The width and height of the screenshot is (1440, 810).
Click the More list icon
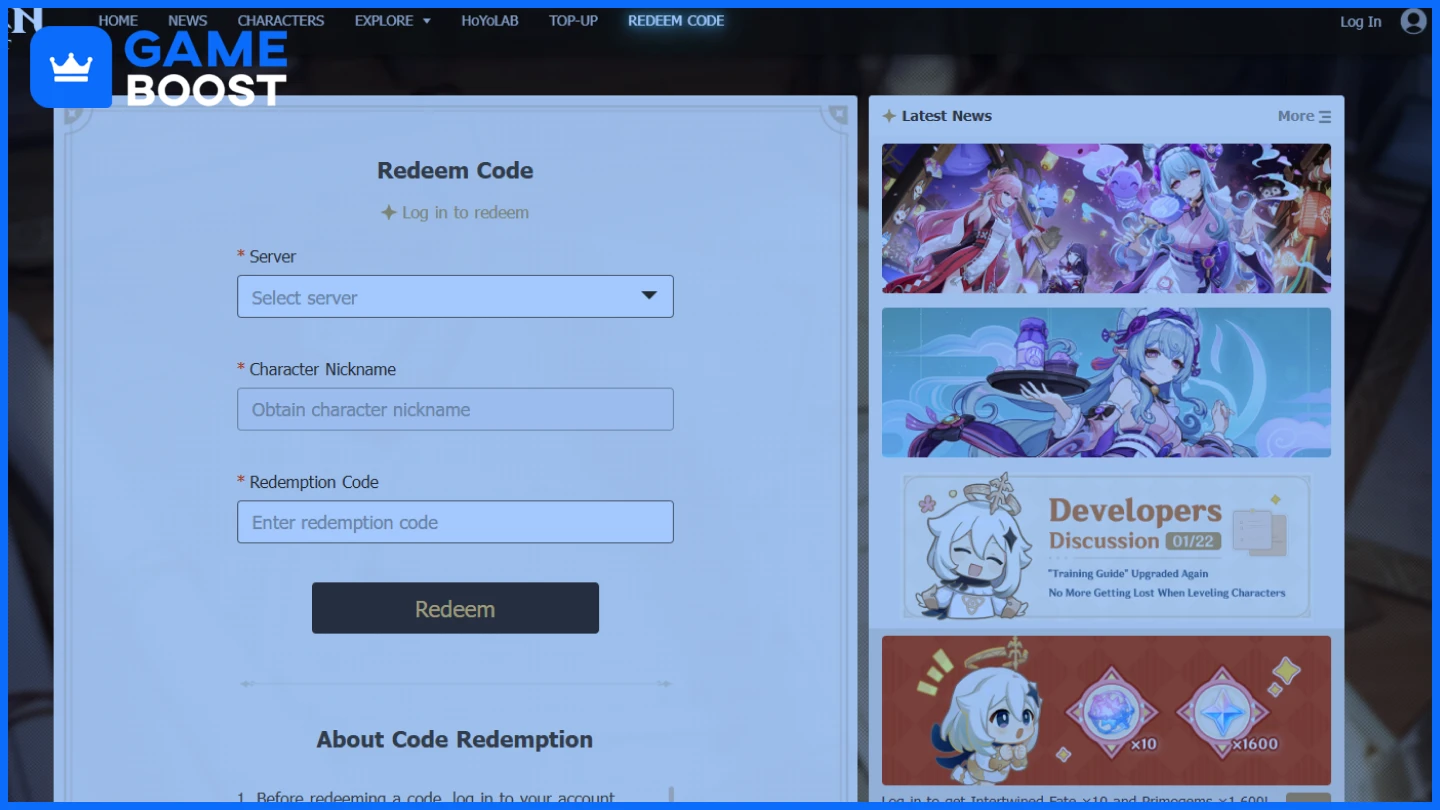(1325, 117)
